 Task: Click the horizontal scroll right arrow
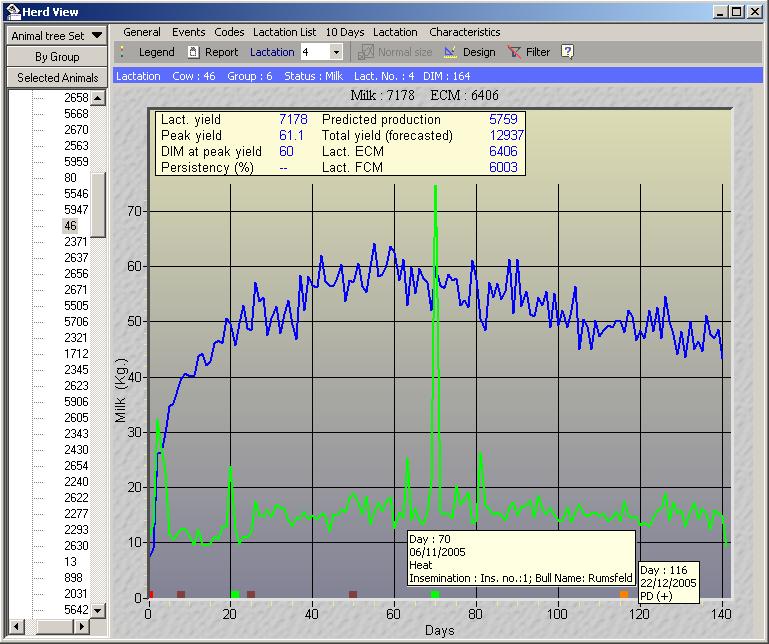81,626
